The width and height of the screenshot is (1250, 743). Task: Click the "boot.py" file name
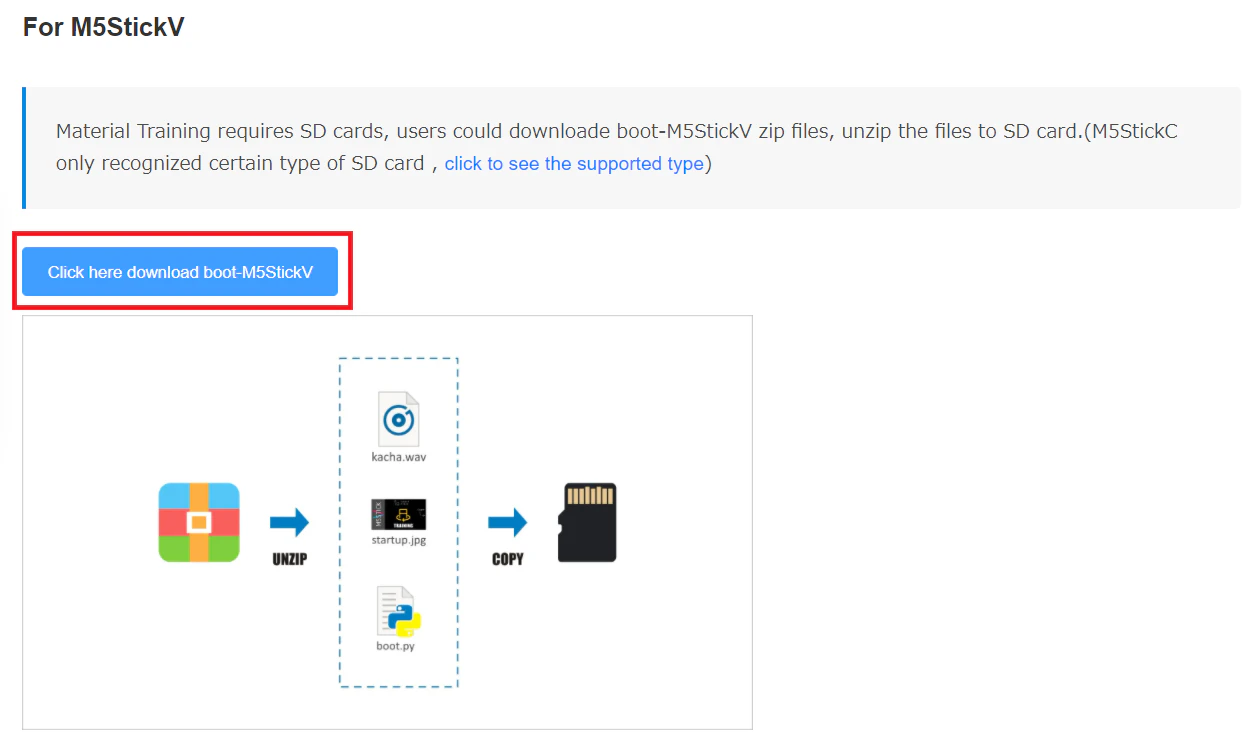click(395, 646)
